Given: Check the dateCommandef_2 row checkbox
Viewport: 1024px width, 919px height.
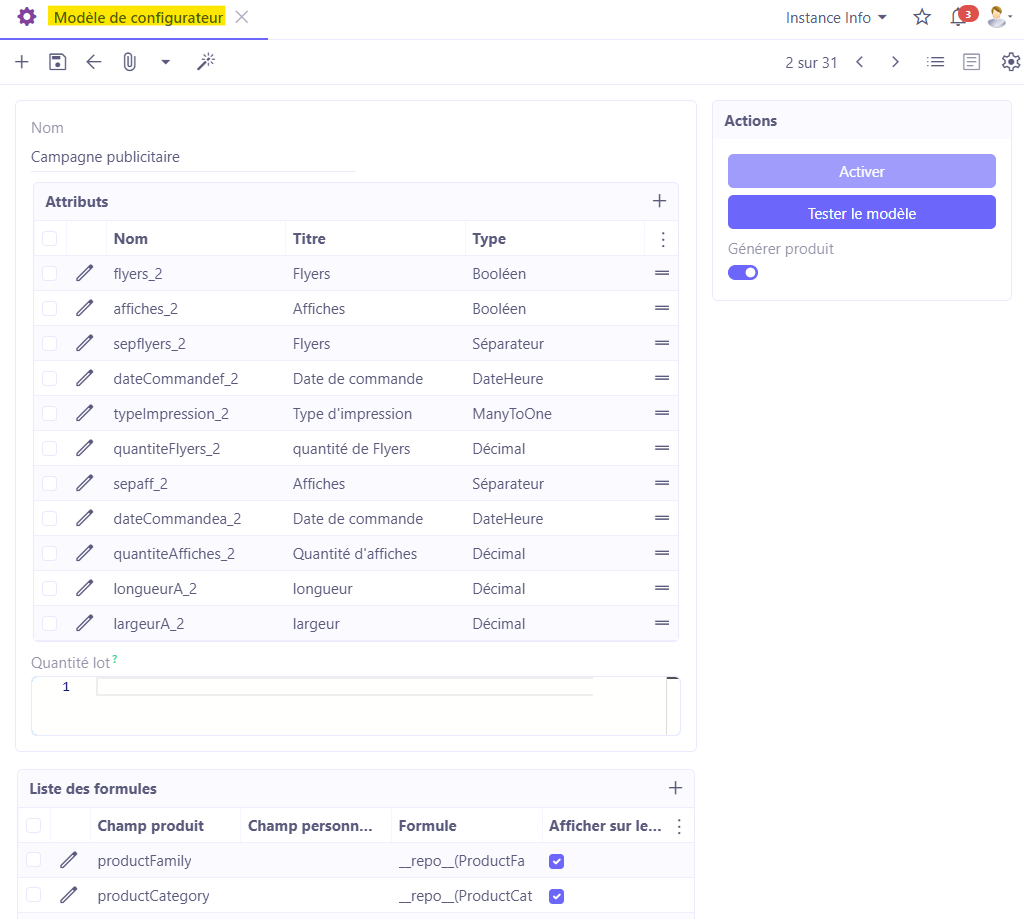Looking at the screenshot, I should click(x=50, y=378).
